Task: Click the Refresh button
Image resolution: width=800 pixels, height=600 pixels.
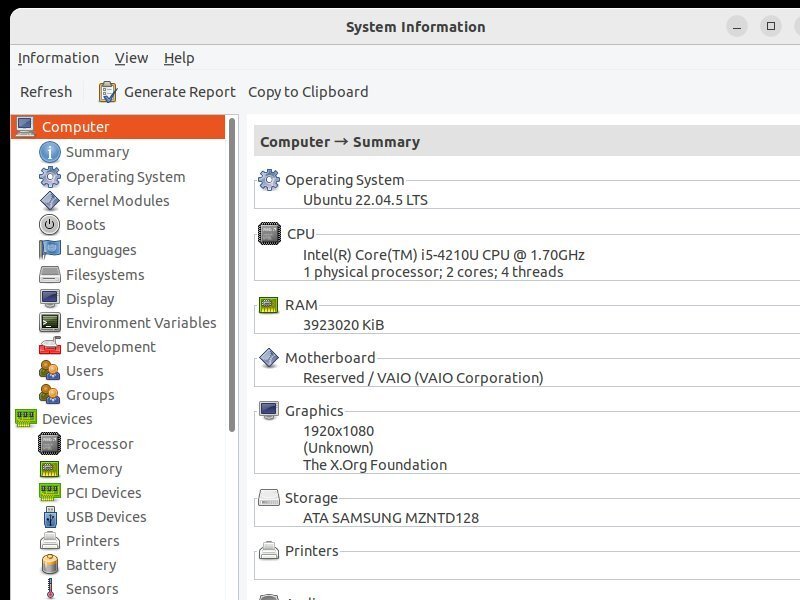Action: (x=46, y=92)
